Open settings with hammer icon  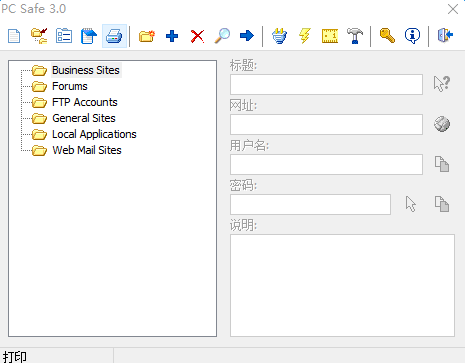355,36
